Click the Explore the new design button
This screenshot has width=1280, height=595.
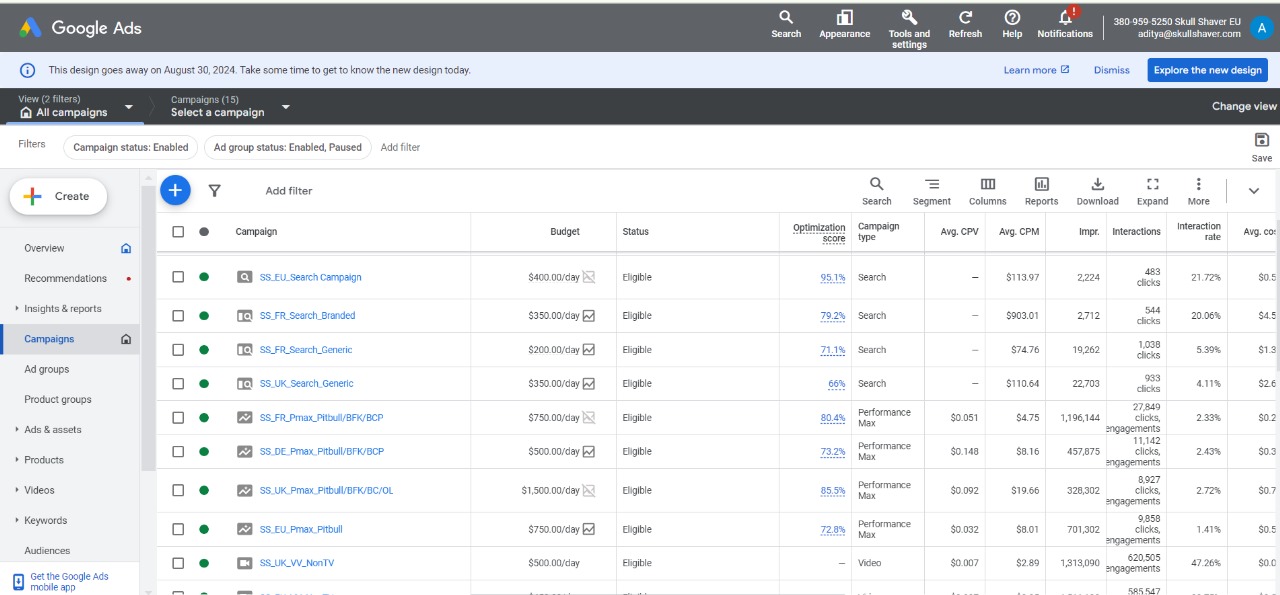click(x=1207, y=70)
